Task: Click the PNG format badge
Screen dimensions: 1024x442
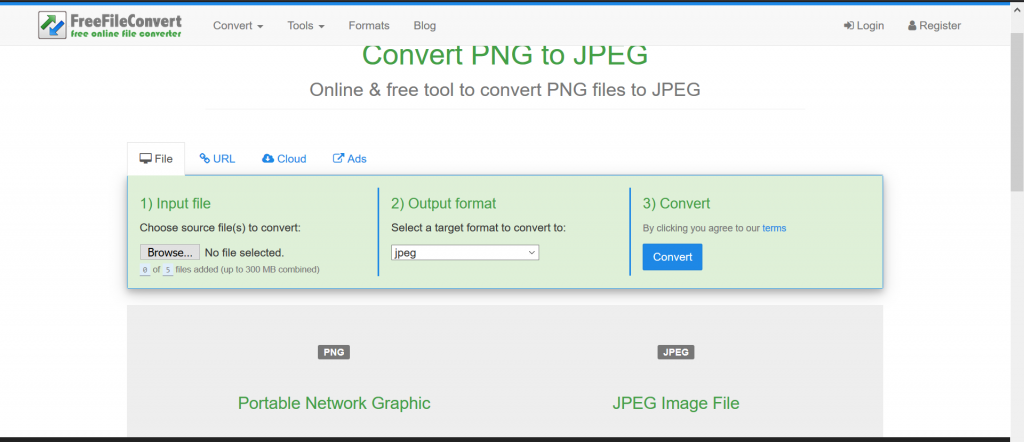Action: point(334,353)
